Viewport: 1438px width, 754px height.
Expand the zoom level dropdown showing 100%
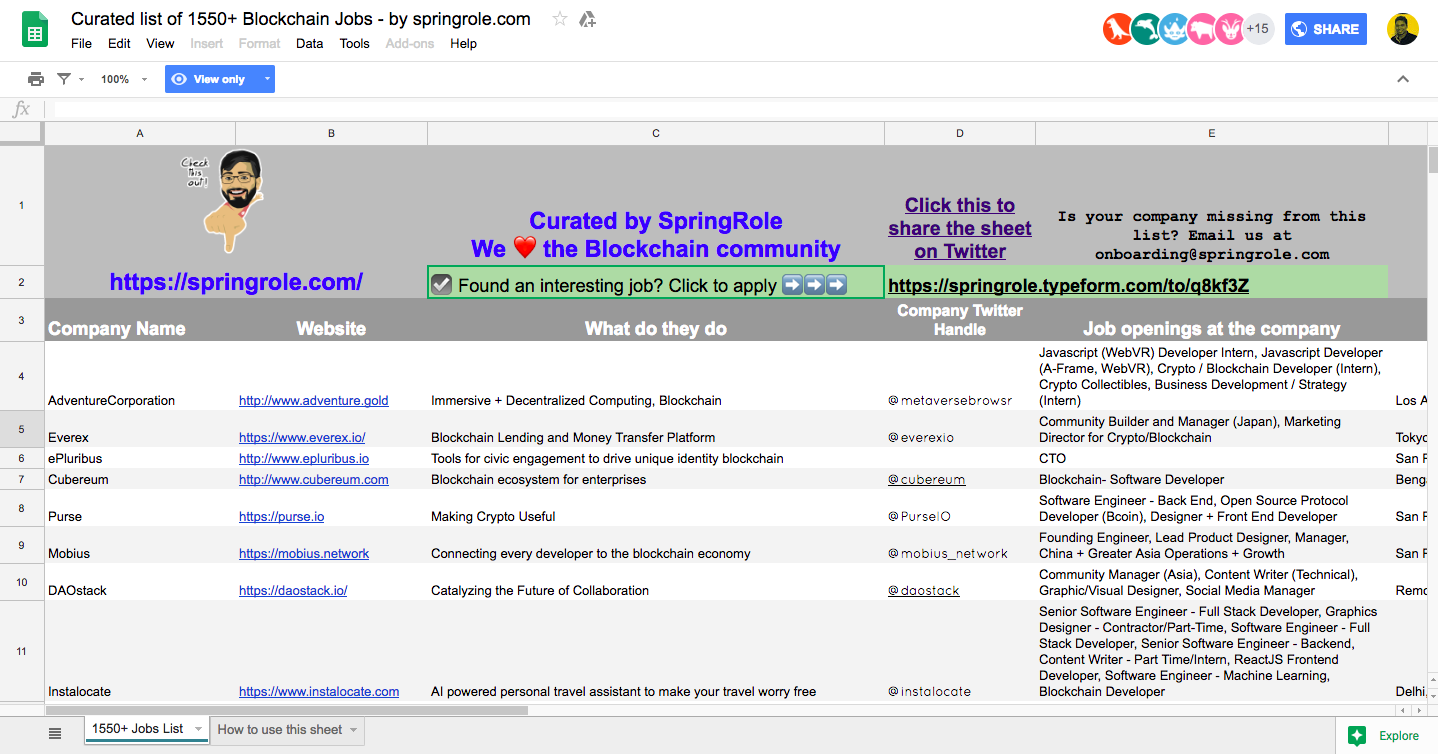[x=118, y=79]
